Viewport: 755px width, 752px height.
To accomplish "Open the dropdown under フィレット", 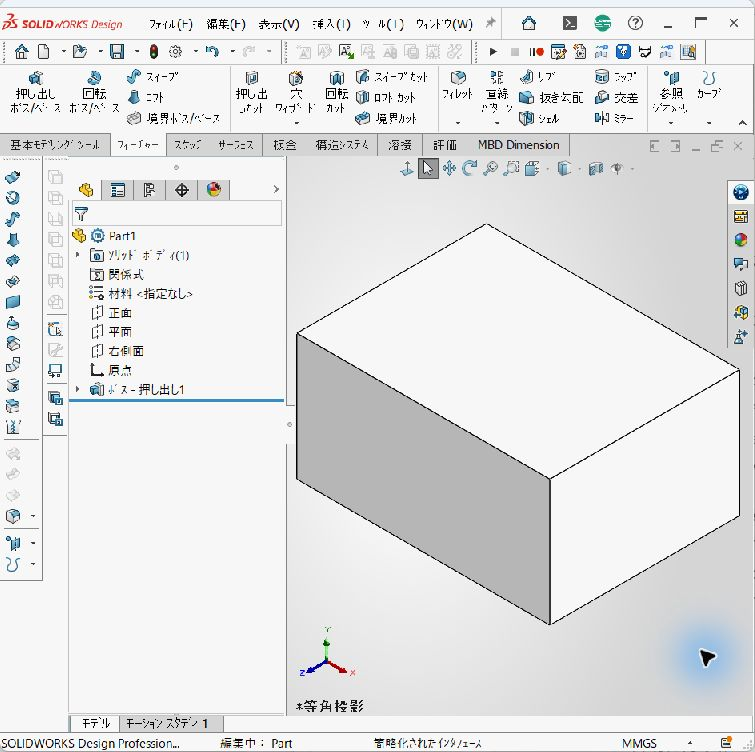I will point(457,123).
